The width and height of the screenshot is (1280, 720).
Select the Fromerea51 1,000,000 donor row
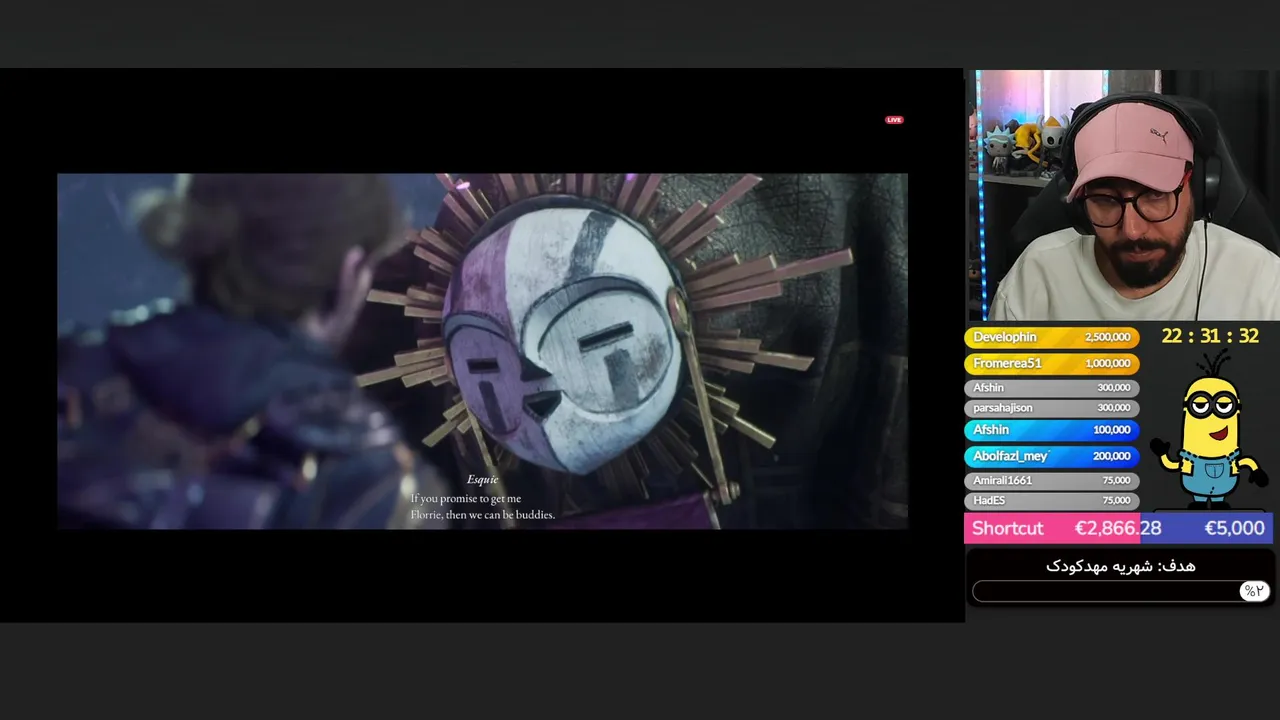(1051, 364)
